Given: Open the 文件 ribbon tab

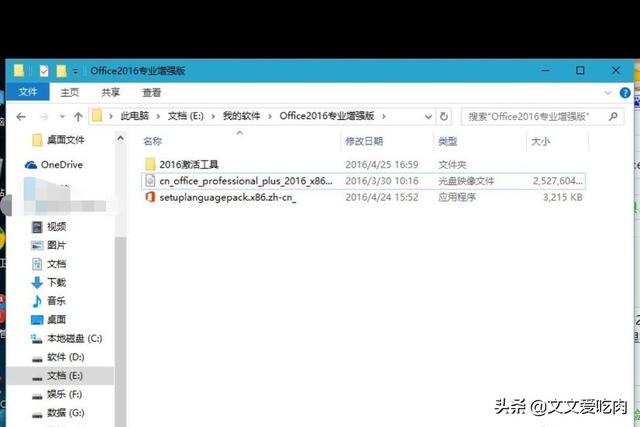Looking at the screenshot, I should point(28,92).
